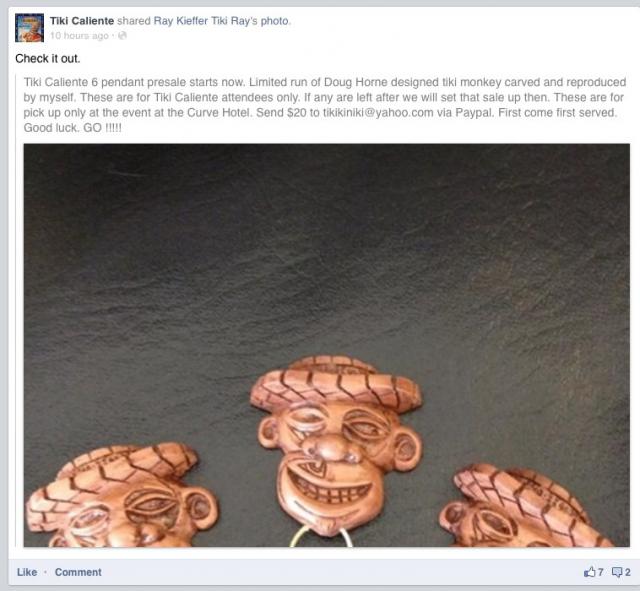This screenshot has height=591, width=640.
Task: Open the Tiki Caliente page name link
Action: [82, 21]
